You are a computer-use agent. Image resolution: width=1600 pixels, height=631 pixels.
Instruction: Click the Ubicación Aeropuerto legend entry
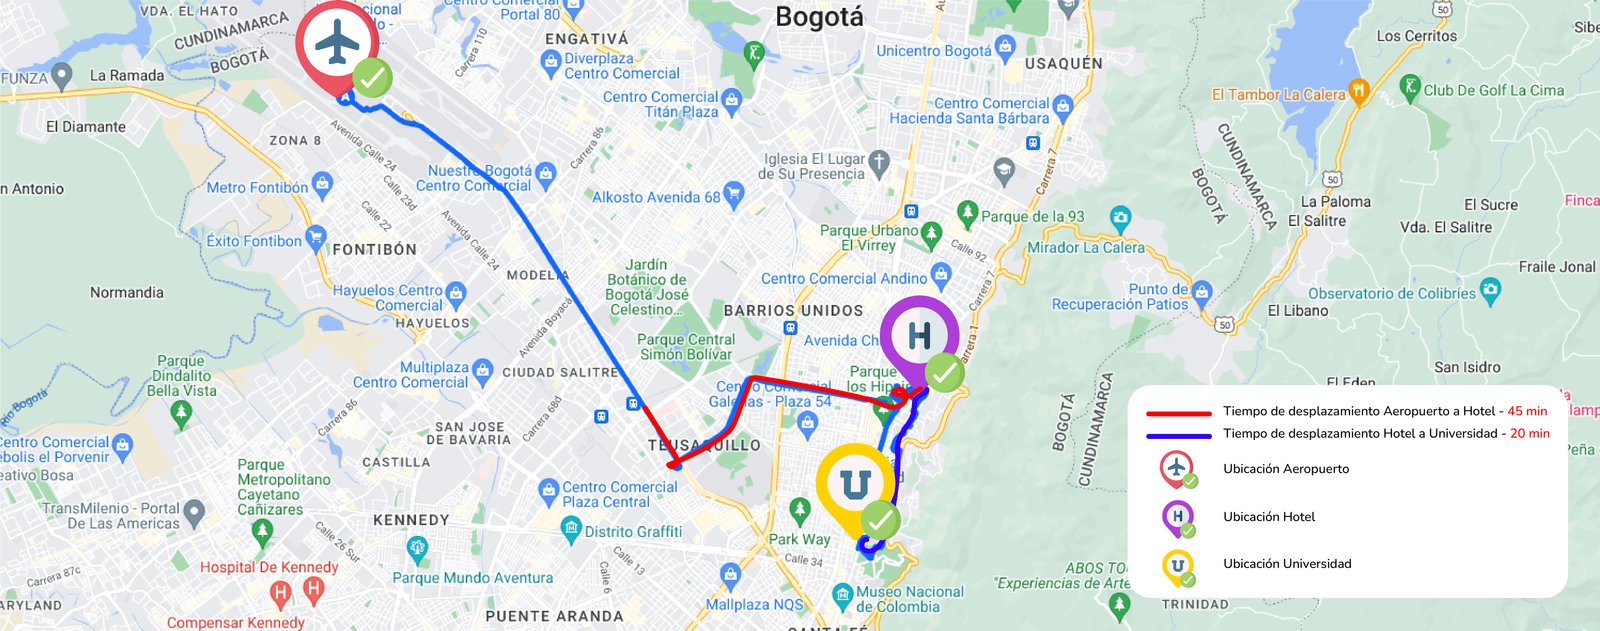1285,468
